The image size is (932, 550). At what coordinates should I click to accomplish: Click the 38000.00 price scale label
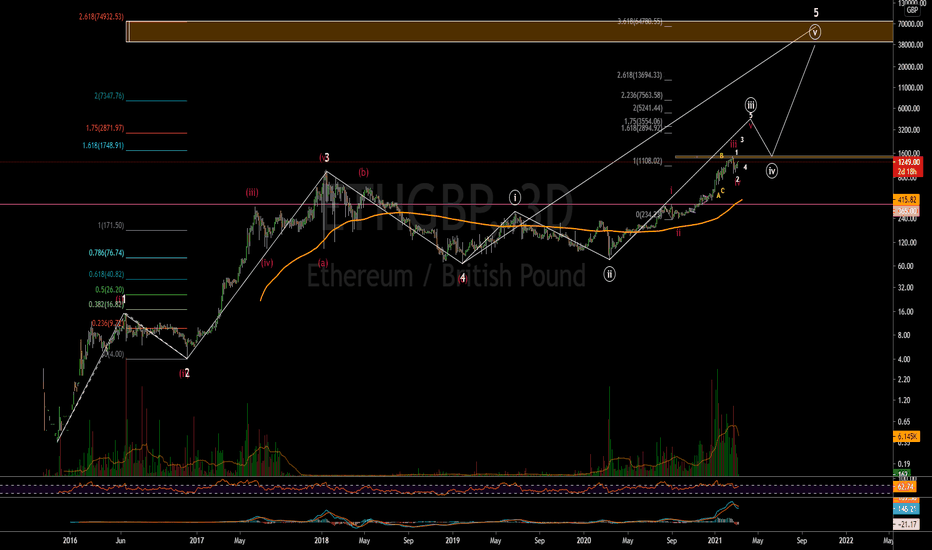911,45
